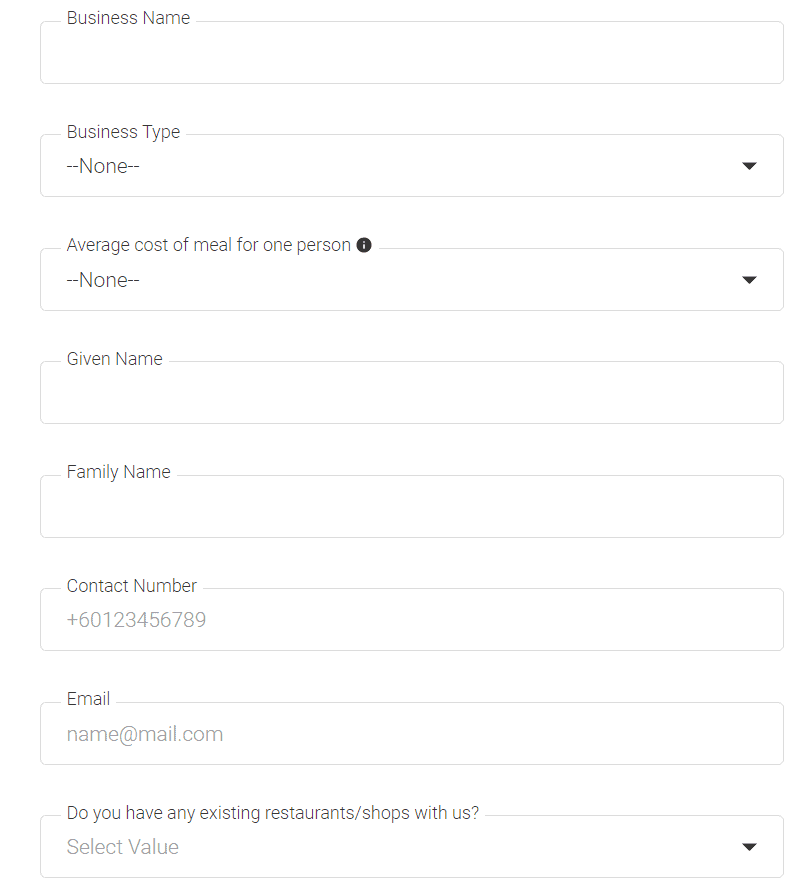
Task: Click the Contact Number field with +60123456789 placeholder
Action: click(x=412, y=619)
